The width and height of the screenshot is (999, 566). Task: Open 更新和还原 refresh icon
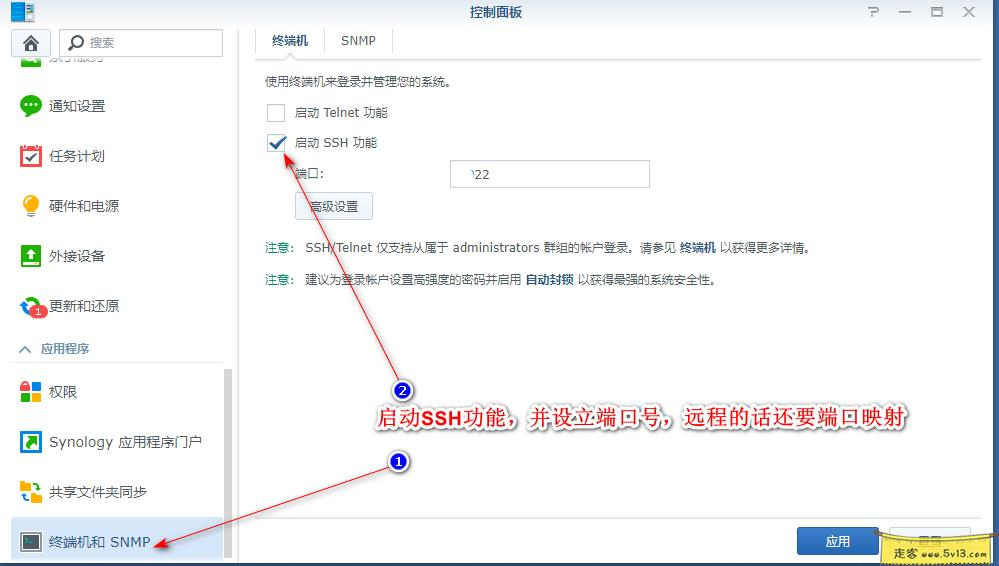coord(32,307)
